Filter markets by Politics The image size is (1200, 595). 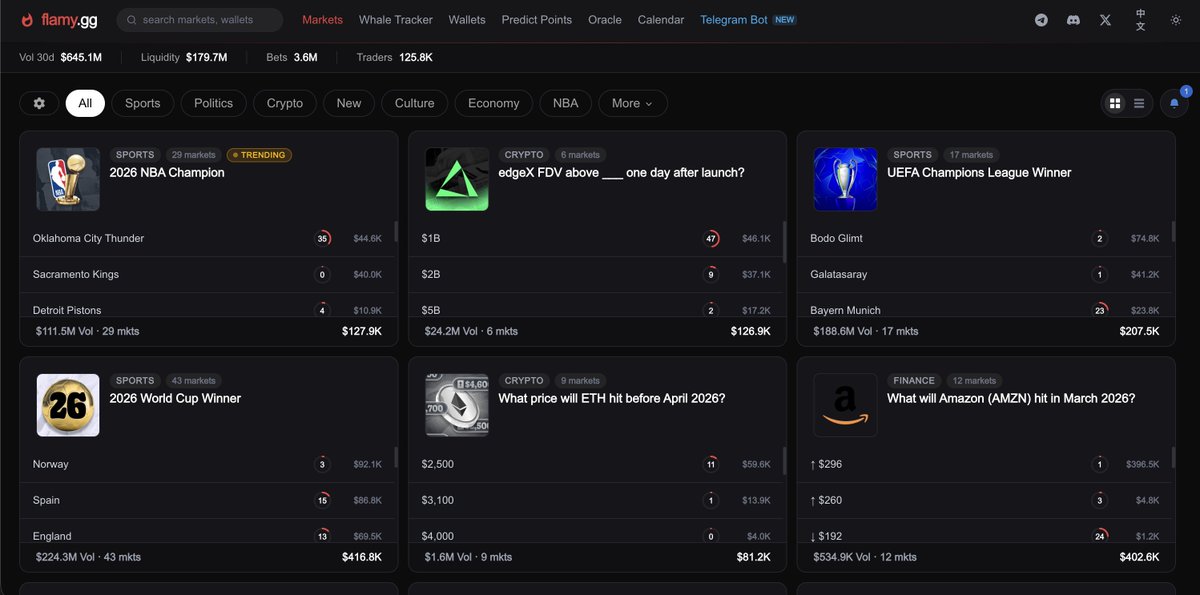tap(213, 103)
